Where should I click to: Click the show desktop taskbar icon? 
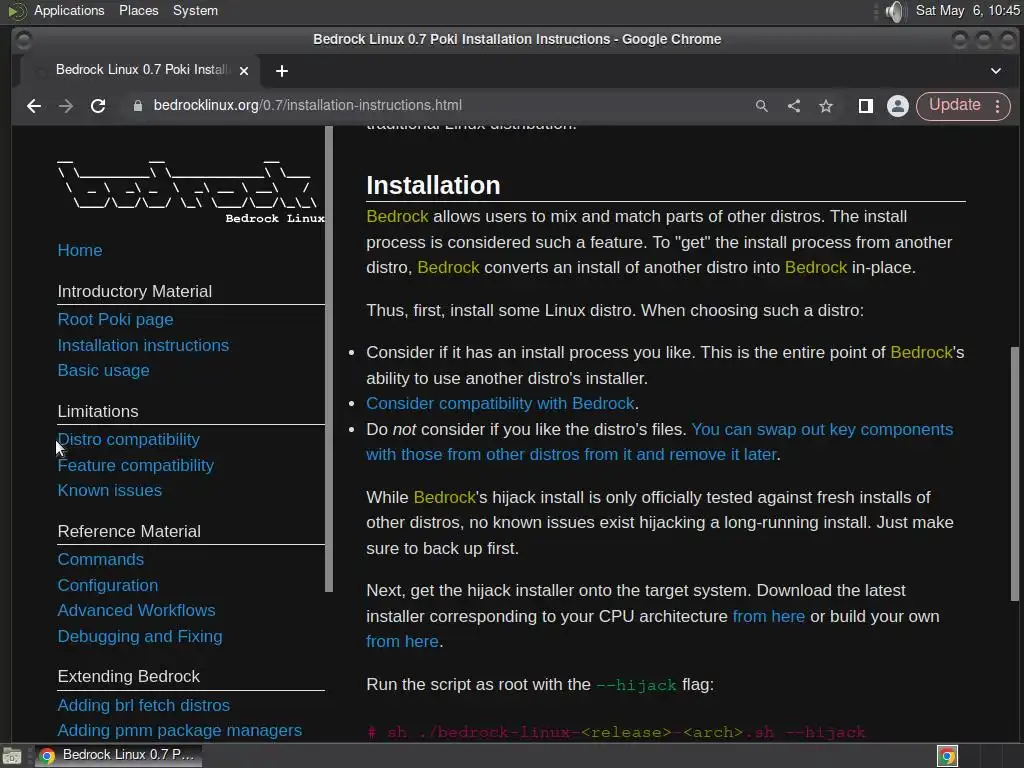[12, 756]
